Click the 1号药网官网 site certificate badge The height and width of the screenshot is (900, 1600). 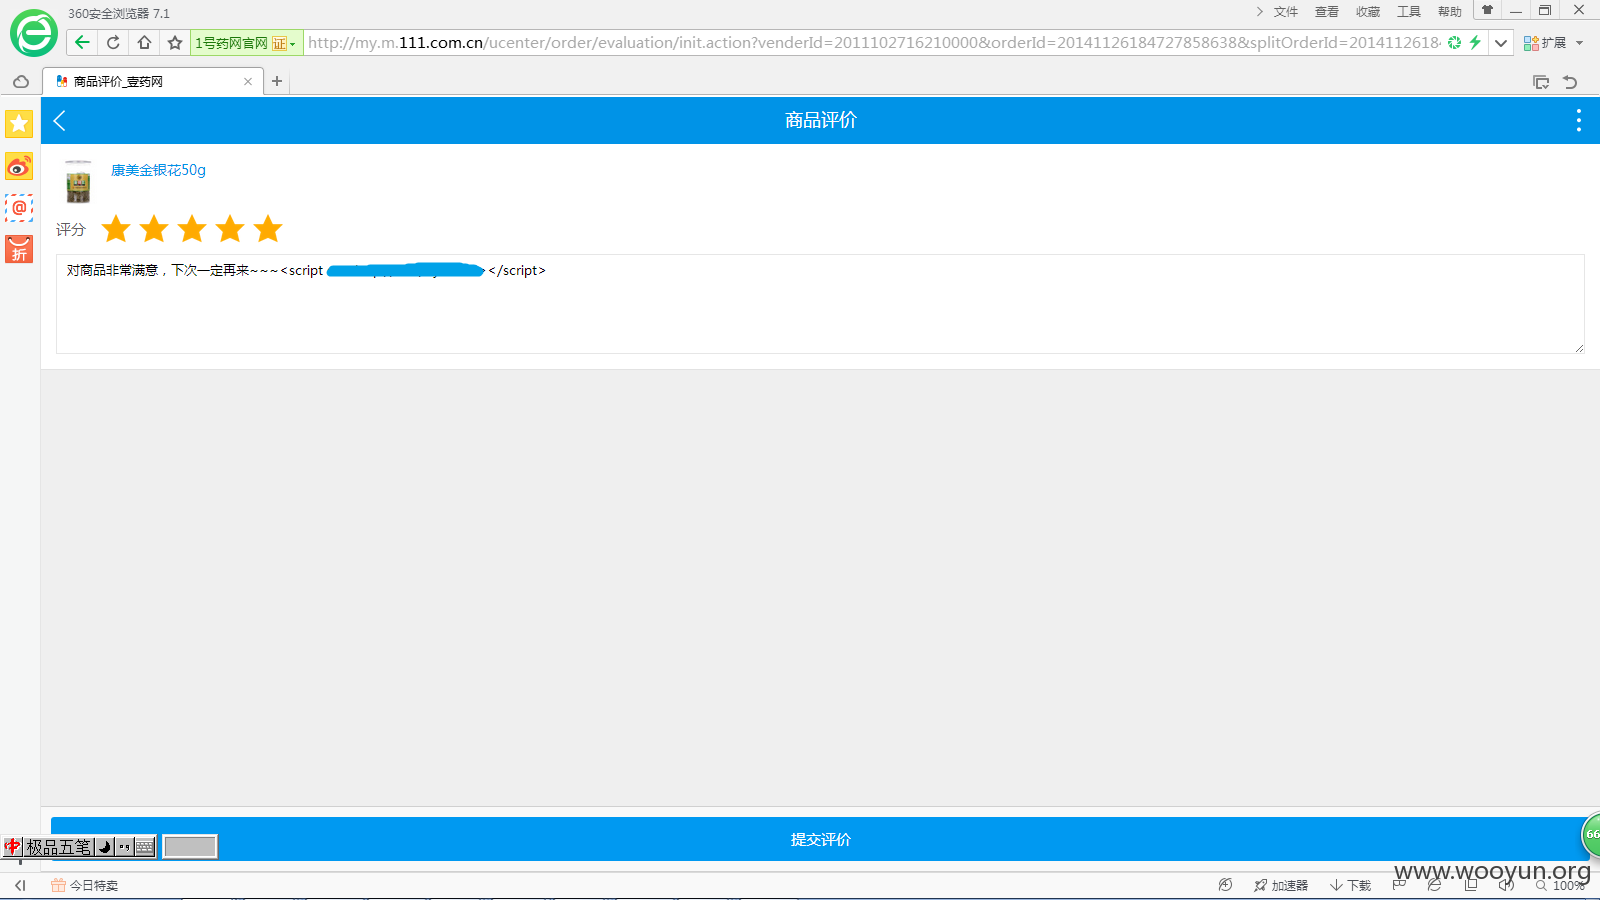[245, 43]
